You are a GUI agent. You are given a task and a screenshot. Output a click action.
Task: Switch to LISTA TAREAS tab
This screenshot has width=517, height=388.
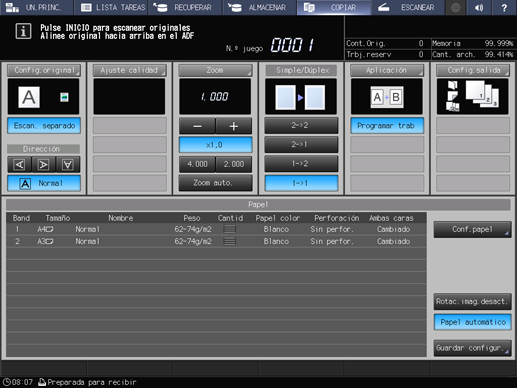coord(111,7)
